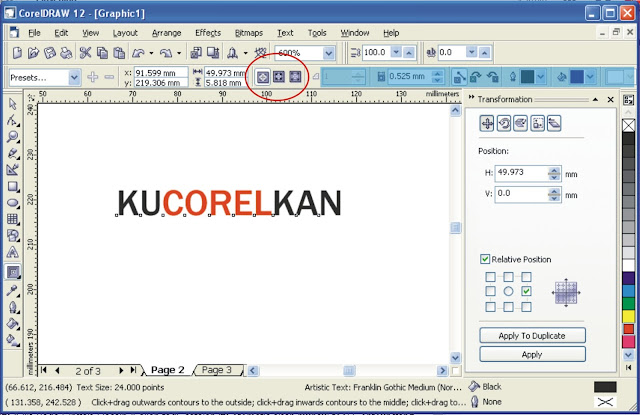Pick the Rectangle tool

click(x=13, y=186)
